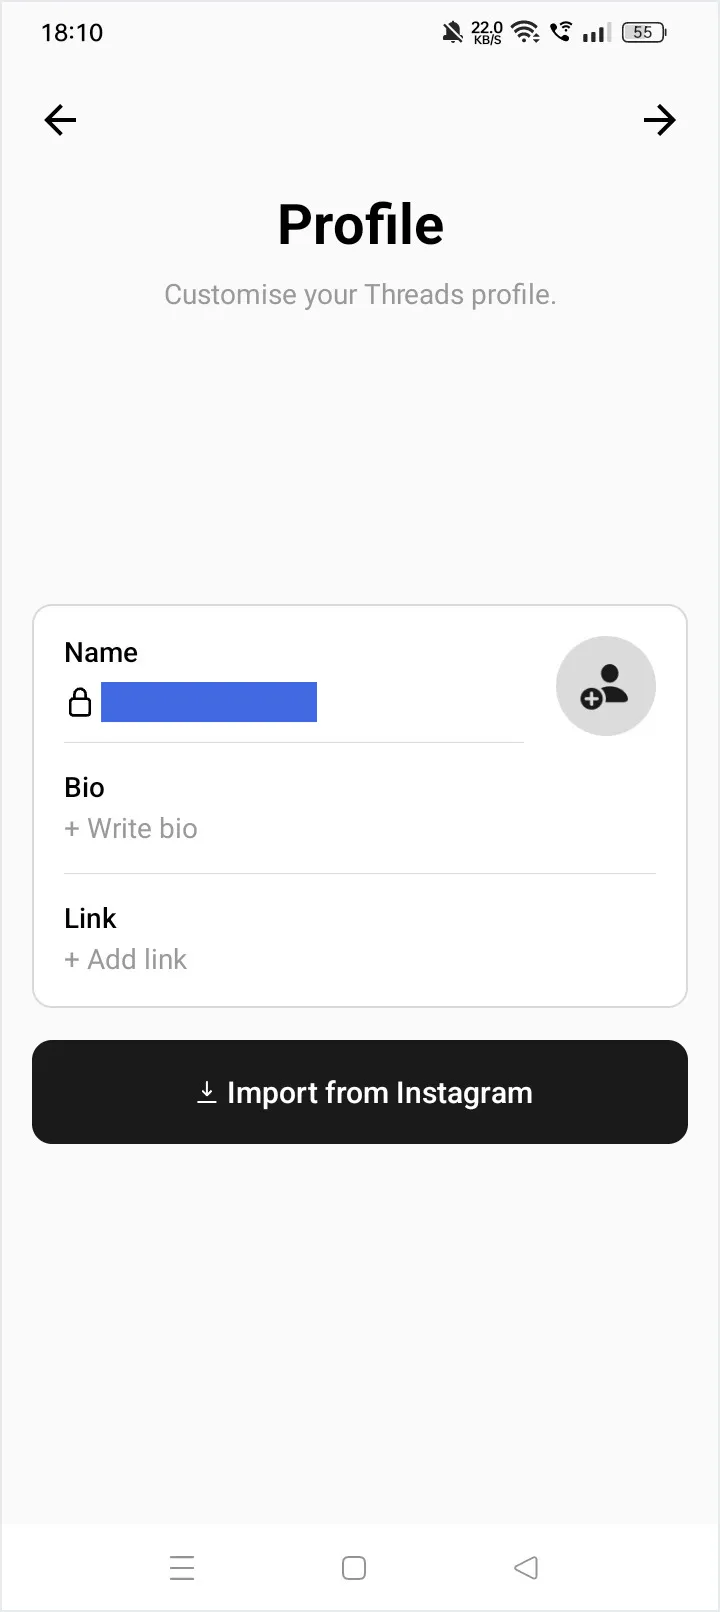Tap the forward arrow at top right
The width and height of the screenshot is (720, 1612).
click(x=659, y=121)
